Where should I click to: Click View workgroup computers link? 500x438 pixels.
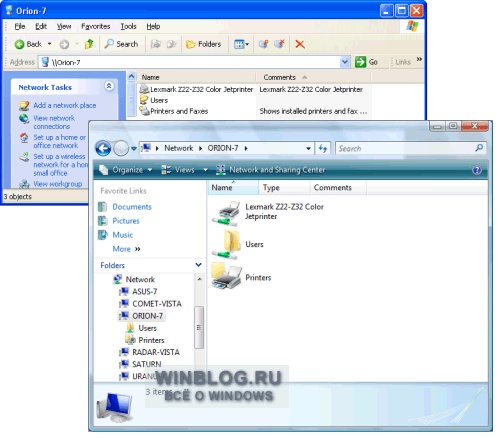58,184
